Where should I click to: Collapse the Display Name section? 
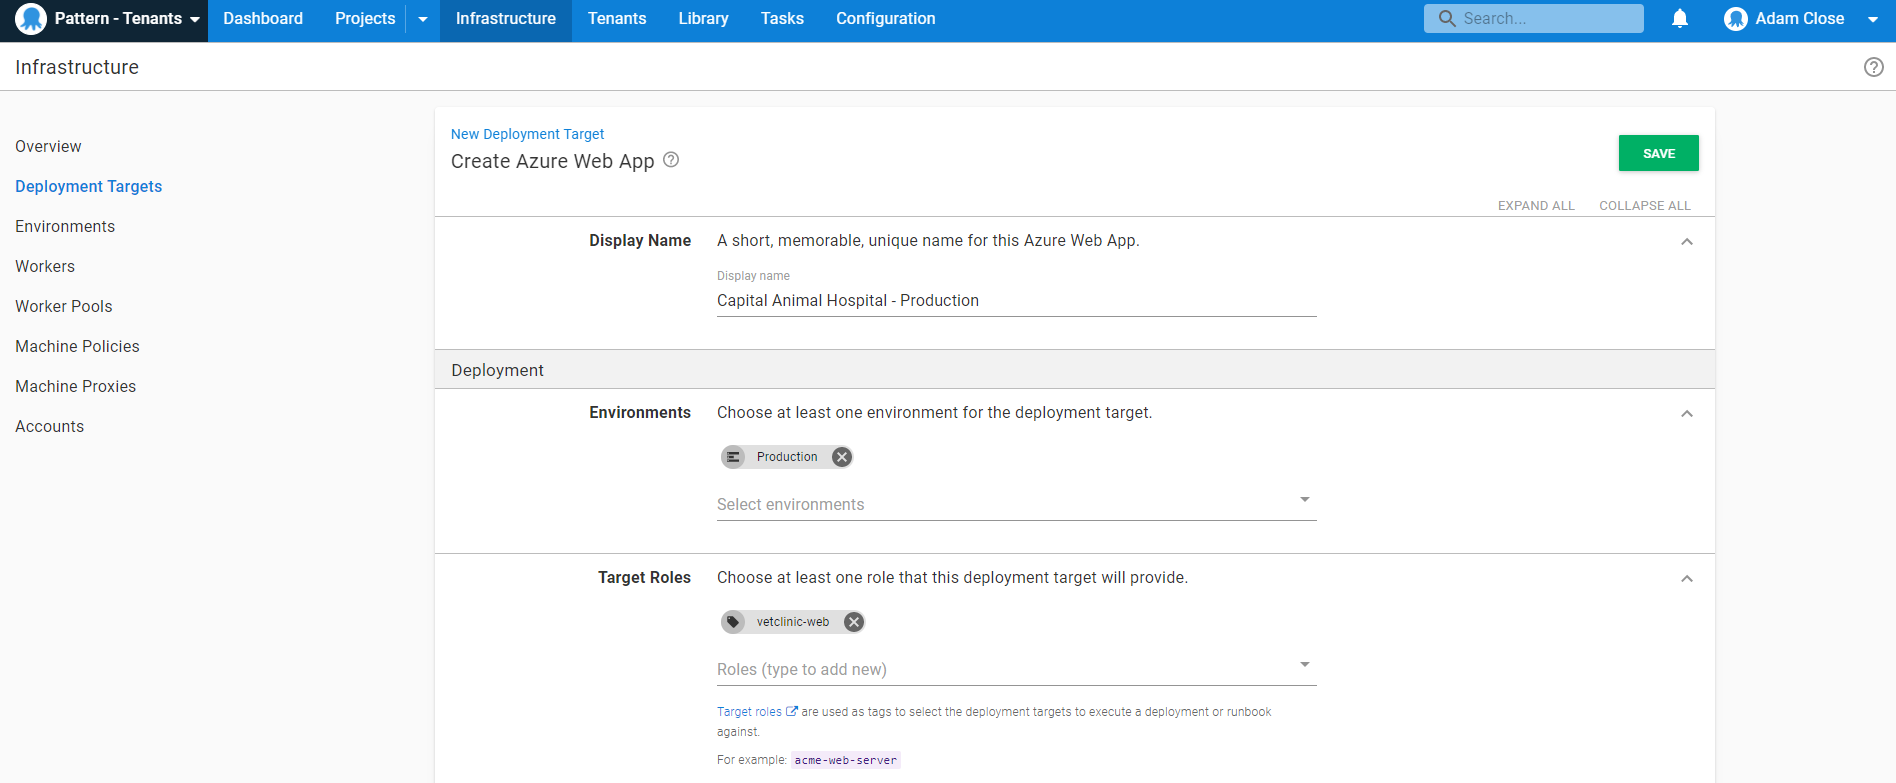[1686, 242]
